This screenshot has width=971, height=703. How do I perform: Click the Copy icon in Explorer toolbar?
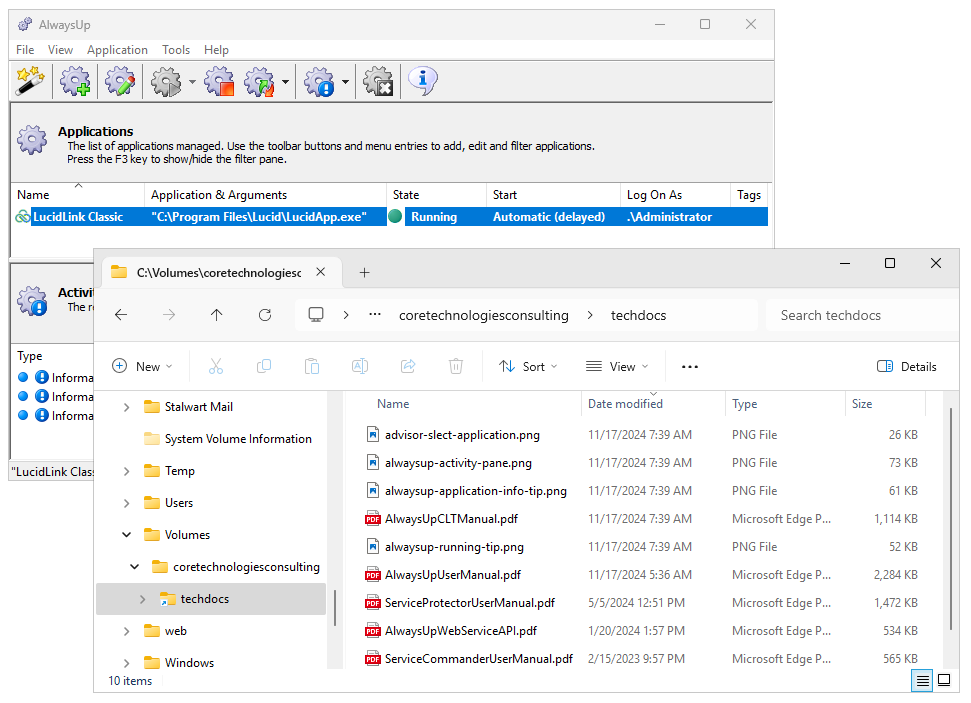tap(264, 367)
